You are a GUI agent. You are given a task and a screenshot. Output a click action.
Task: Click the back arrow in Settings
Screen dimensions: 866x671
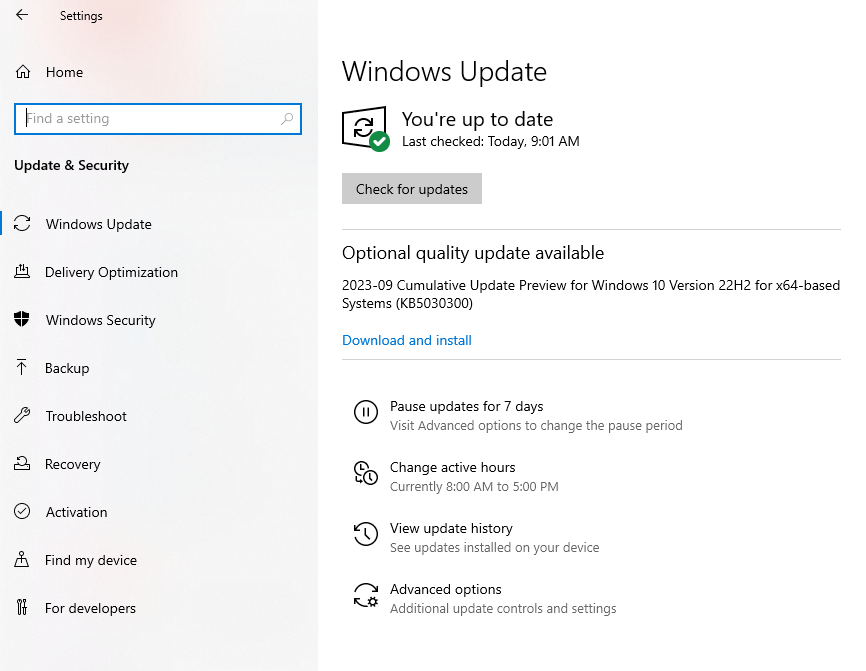click(22, 15)
